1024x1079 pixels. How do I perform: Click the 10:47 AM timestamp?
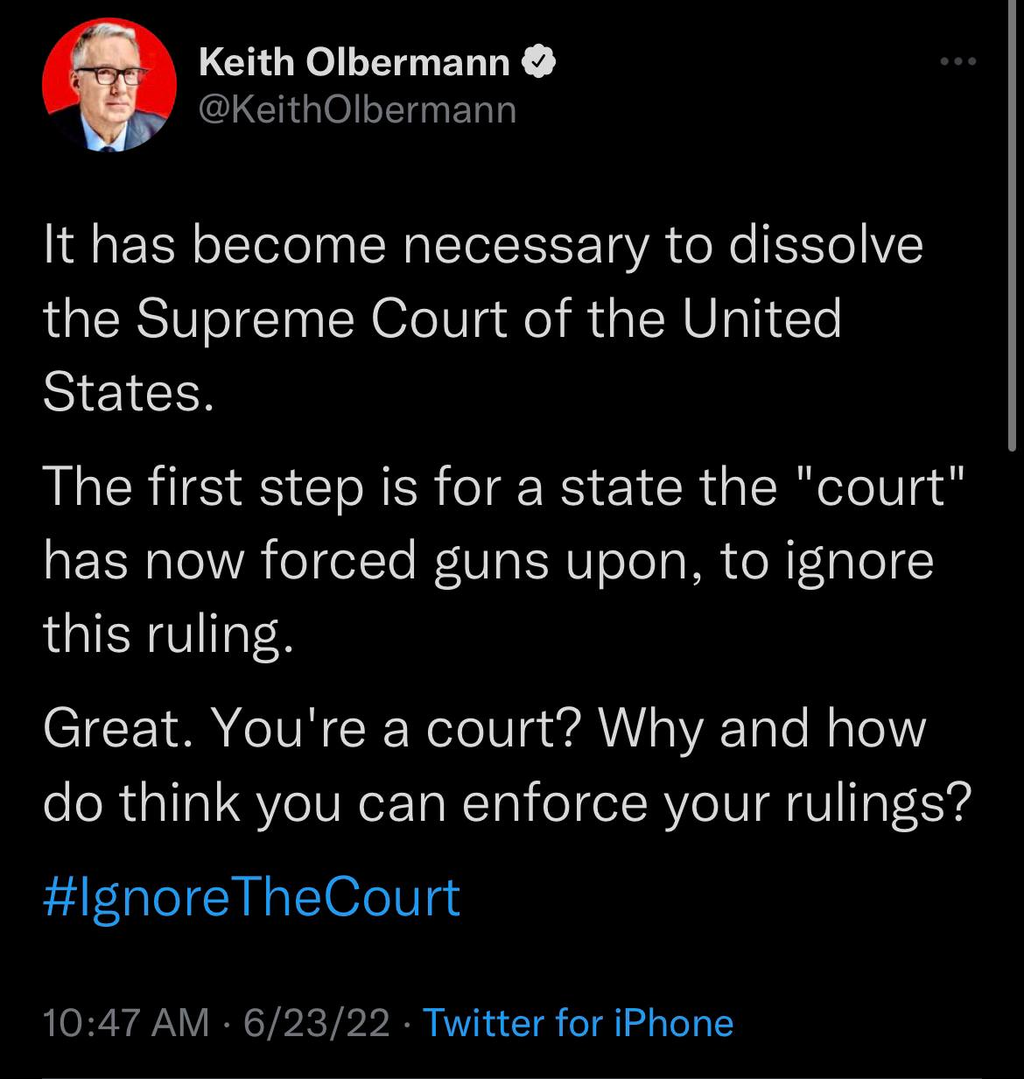pos(127,1023)
